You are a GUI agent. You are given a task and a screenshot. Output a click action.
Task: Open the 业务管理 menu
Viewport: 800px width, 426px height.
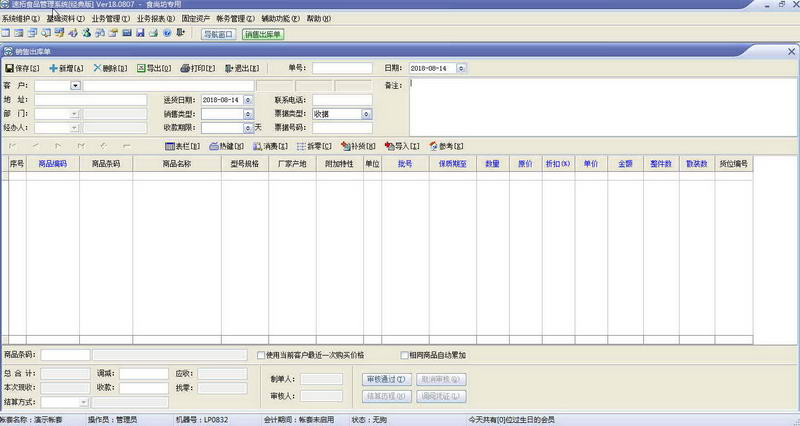coord(111,18)
